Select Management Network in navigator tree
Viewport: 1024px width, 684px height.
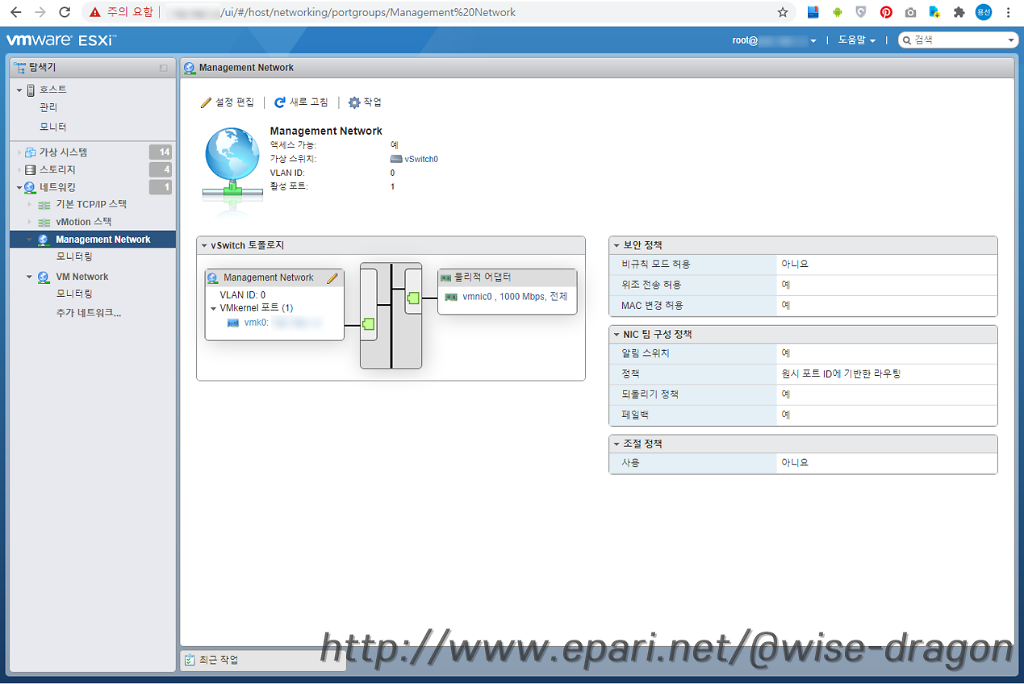coord(103,240)
